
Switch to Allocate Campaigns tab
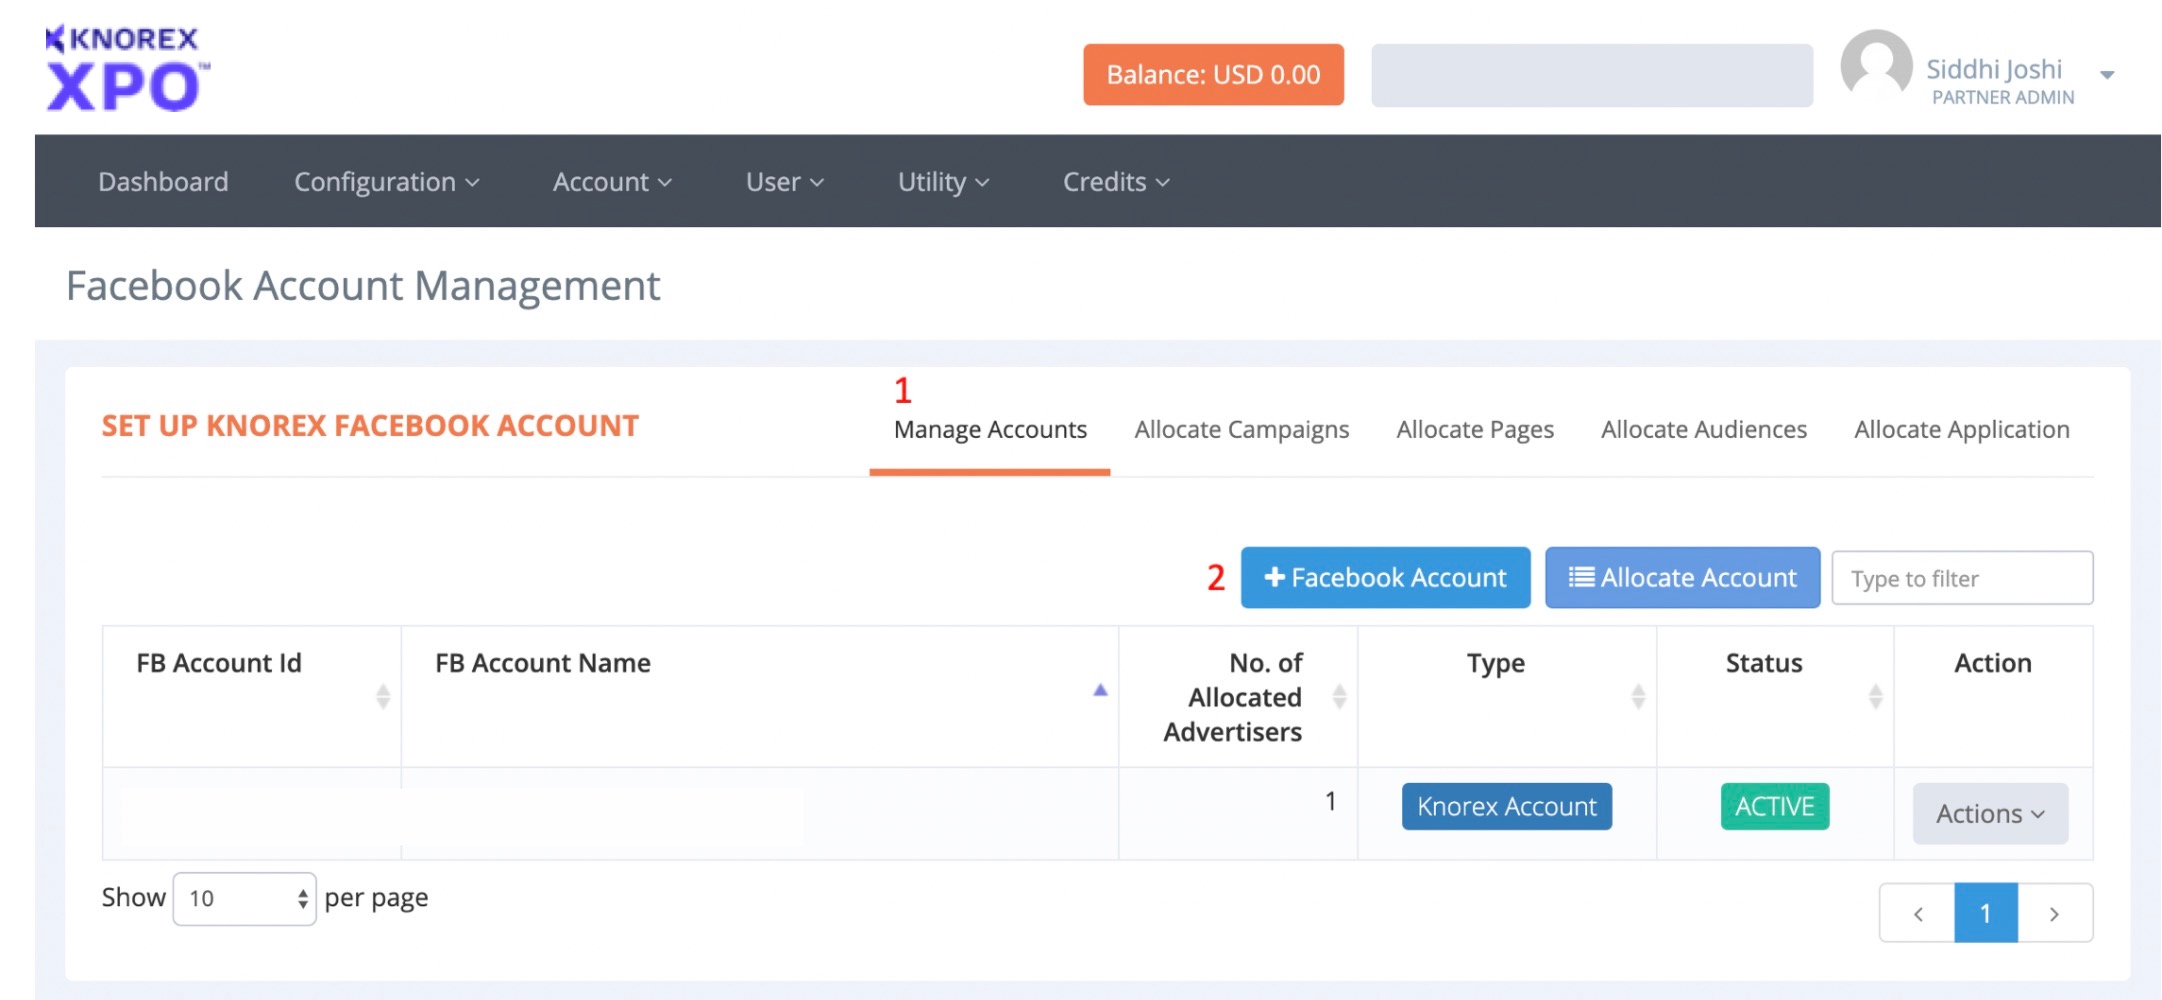click(x=1241, y=430)
